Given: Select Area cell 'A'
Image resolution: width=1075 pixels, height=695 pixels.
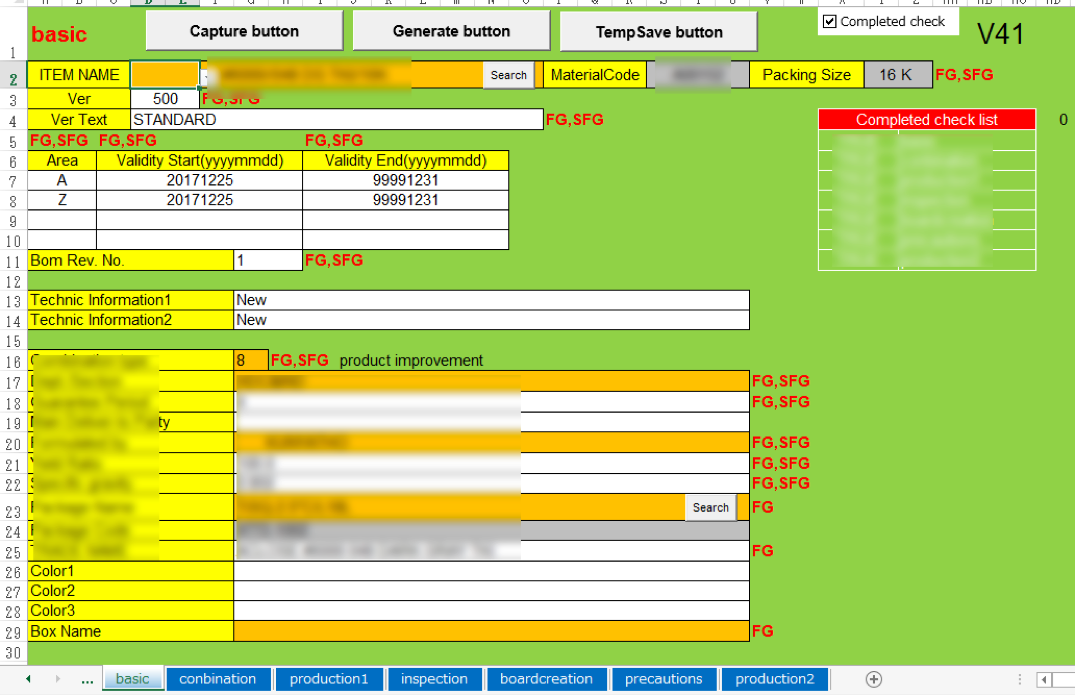Looking at the screenshot, I should pyautogui.click(x=62, y=180).
